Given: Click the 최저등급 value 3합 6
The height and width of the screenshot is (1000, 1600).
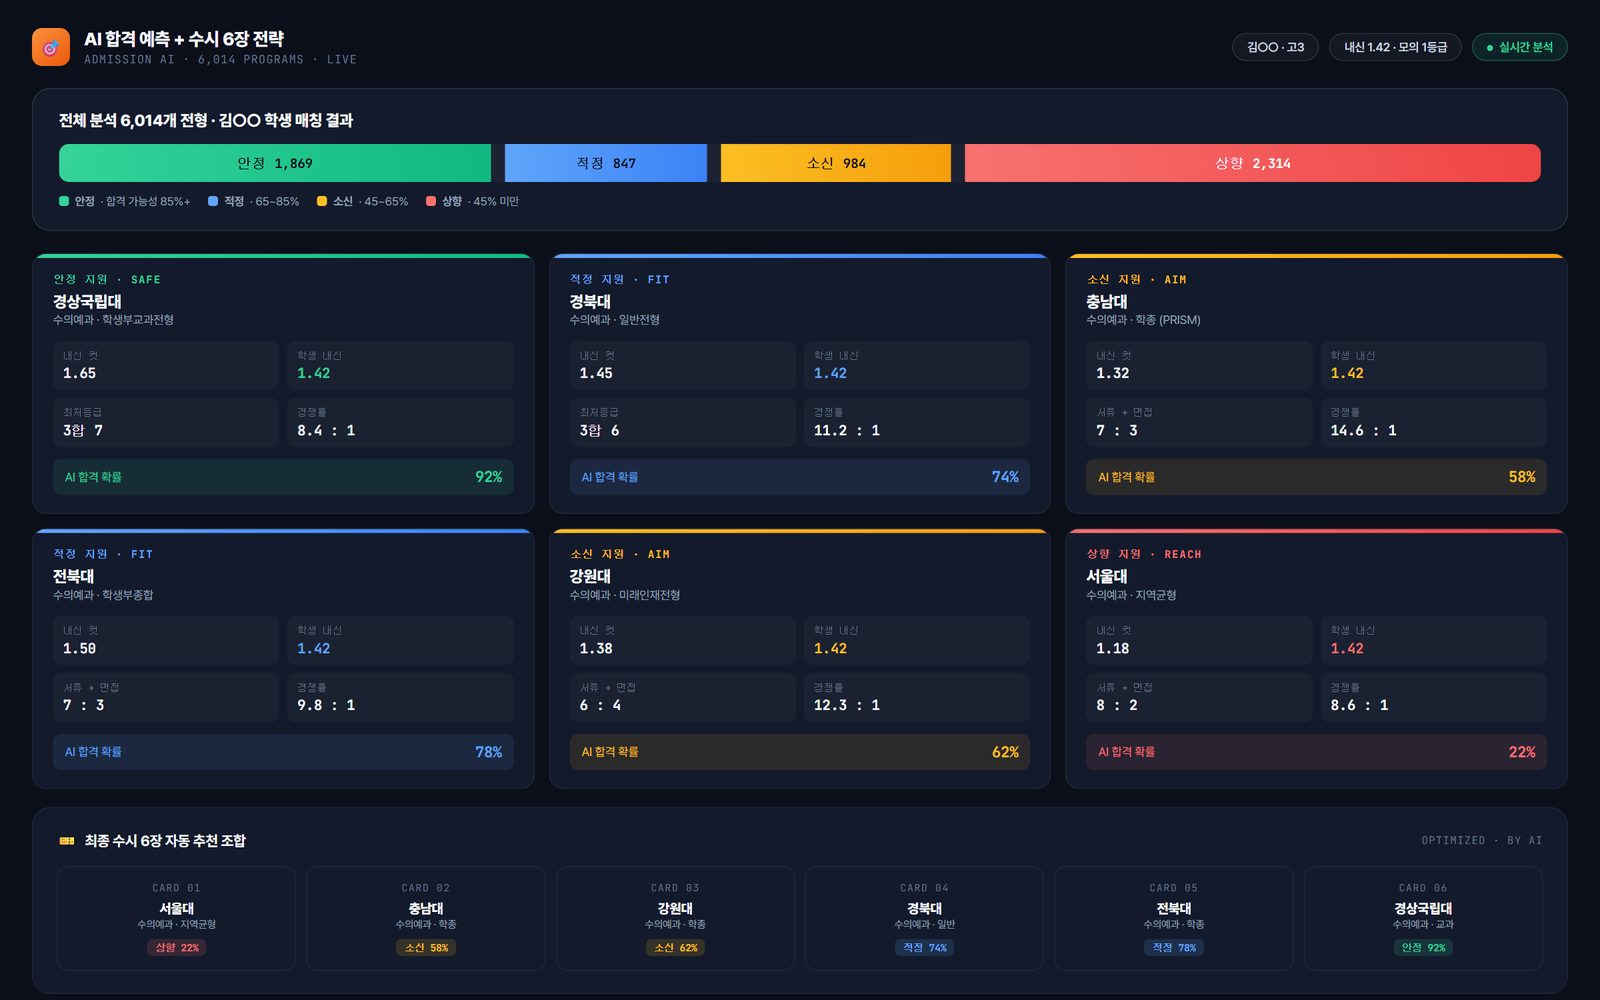Looking at the screenshot, I should (x=600, y=430).
